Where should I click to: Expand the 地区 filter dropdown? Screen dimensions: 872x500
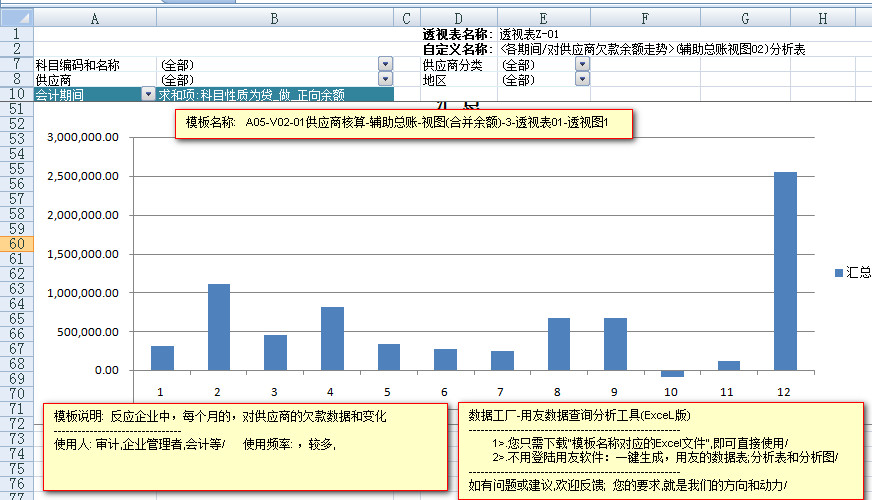tap(582, 80)
